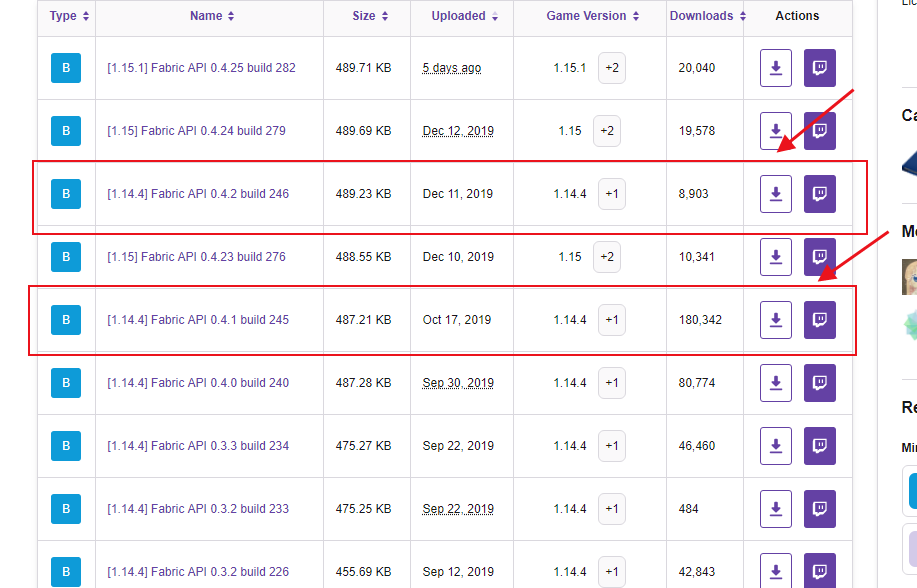Expand +1 versions for build 234
The height and width of the screenshot is (588, 917).
(612, 446)
